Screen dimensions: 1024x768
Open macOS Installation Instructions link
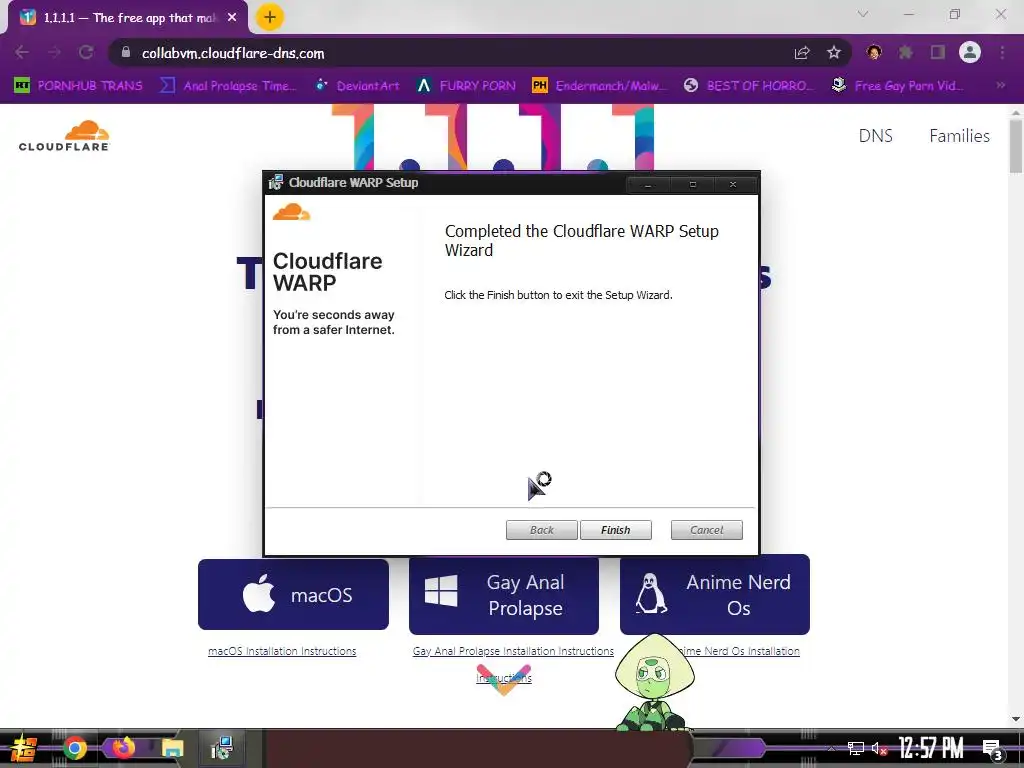tap(282, 651)
